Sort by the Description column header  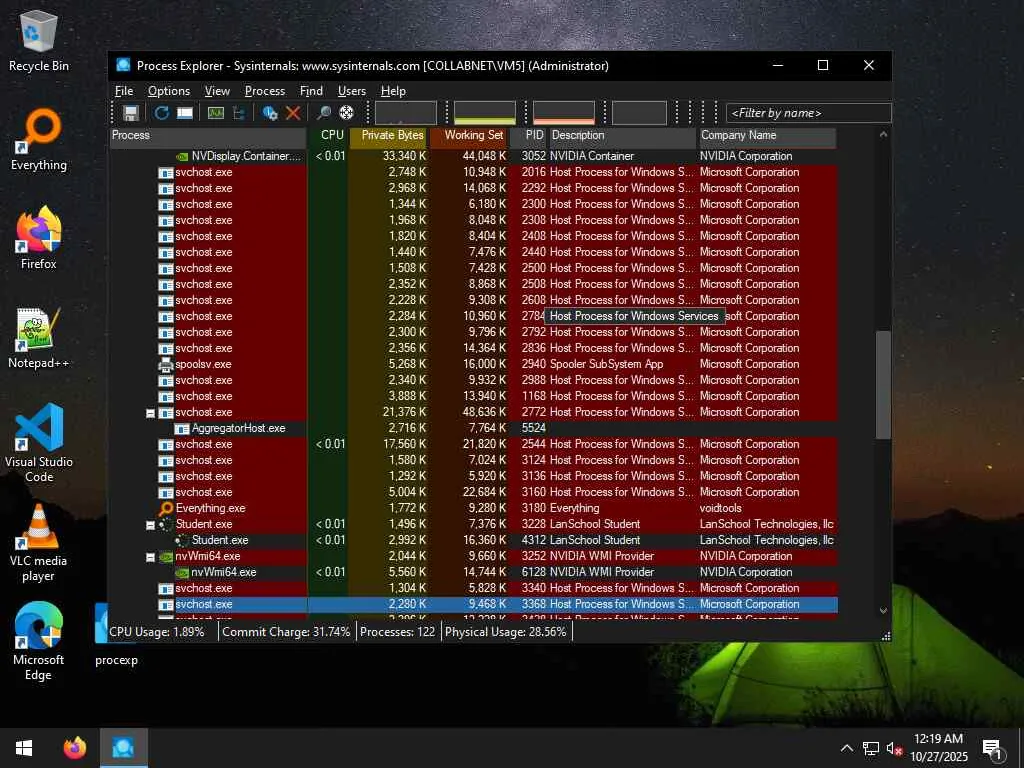pos(622,136)
